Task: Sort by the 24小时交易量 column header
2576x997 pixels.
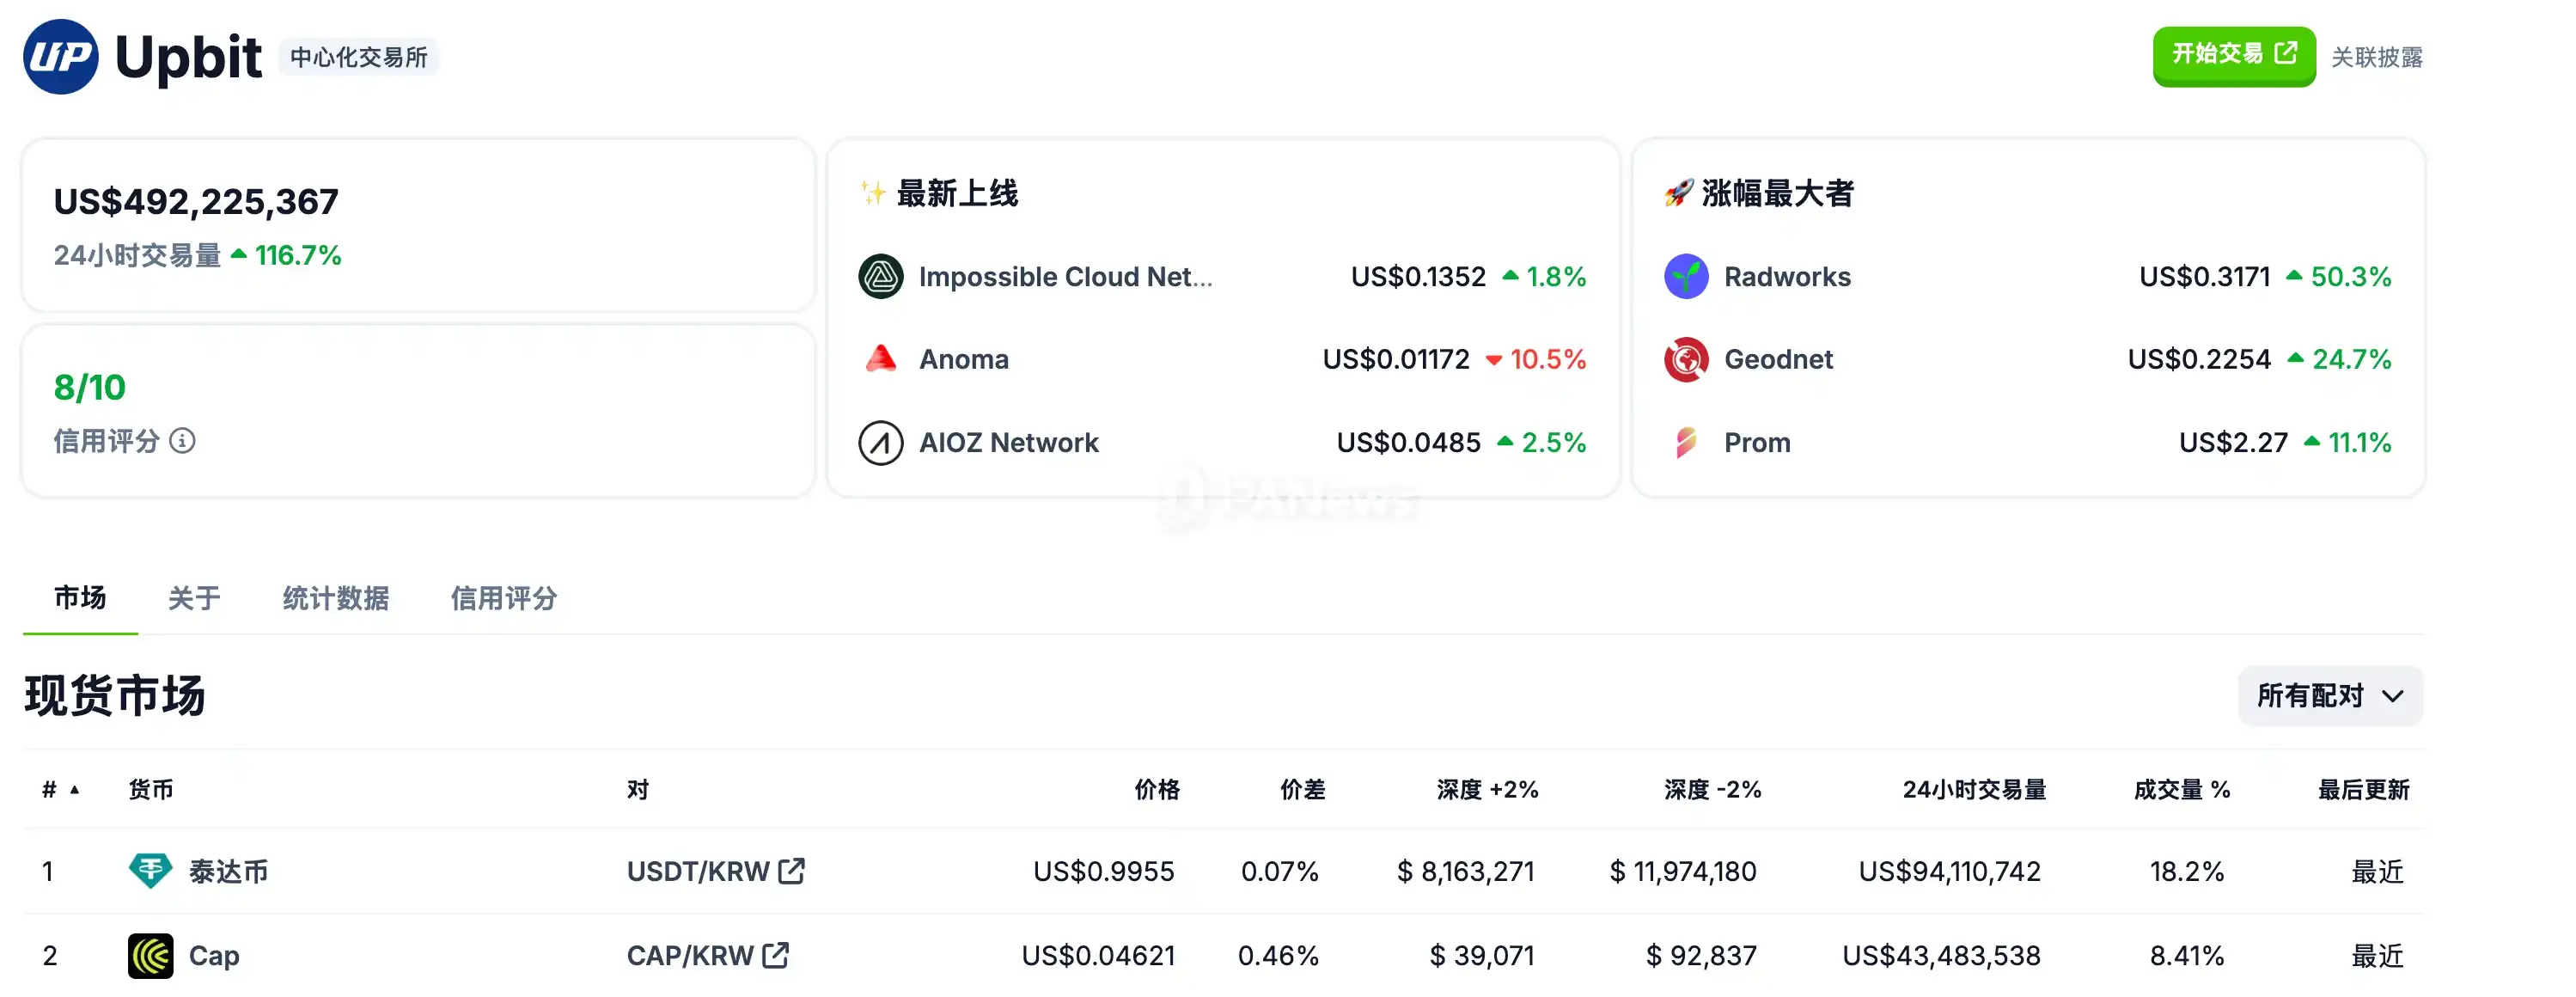Action: (1974, 790)
